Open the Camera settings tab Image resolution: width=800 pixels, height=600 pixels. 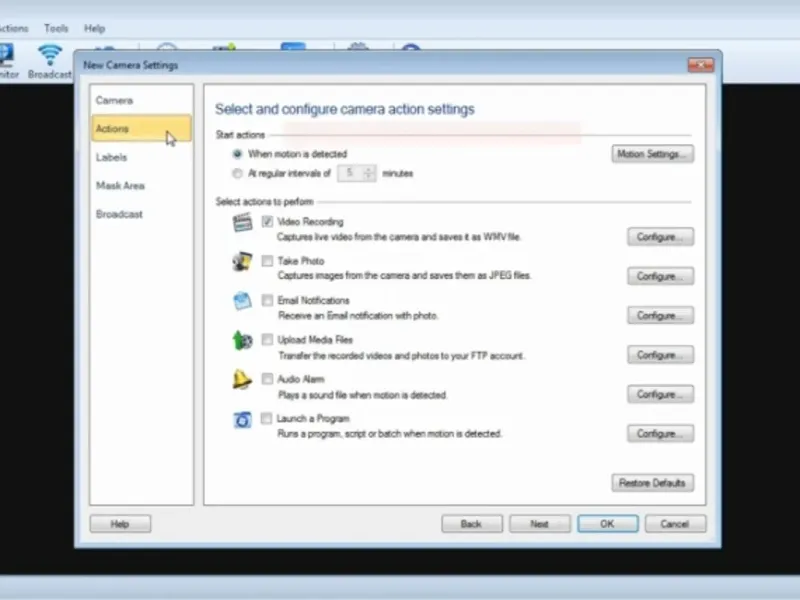pos(141,100)
